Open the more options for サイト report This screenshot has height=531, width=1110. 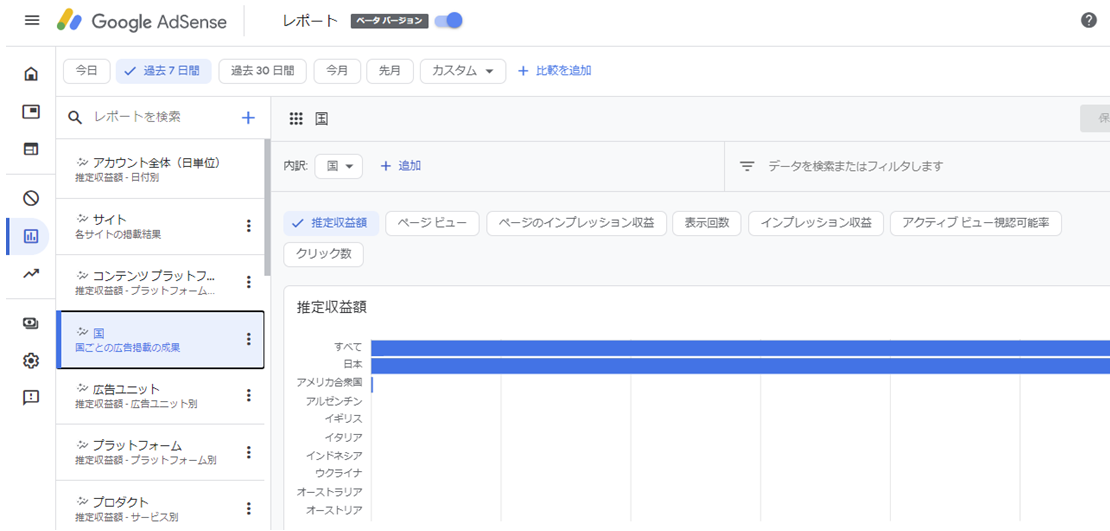click(x=248, y=226)
